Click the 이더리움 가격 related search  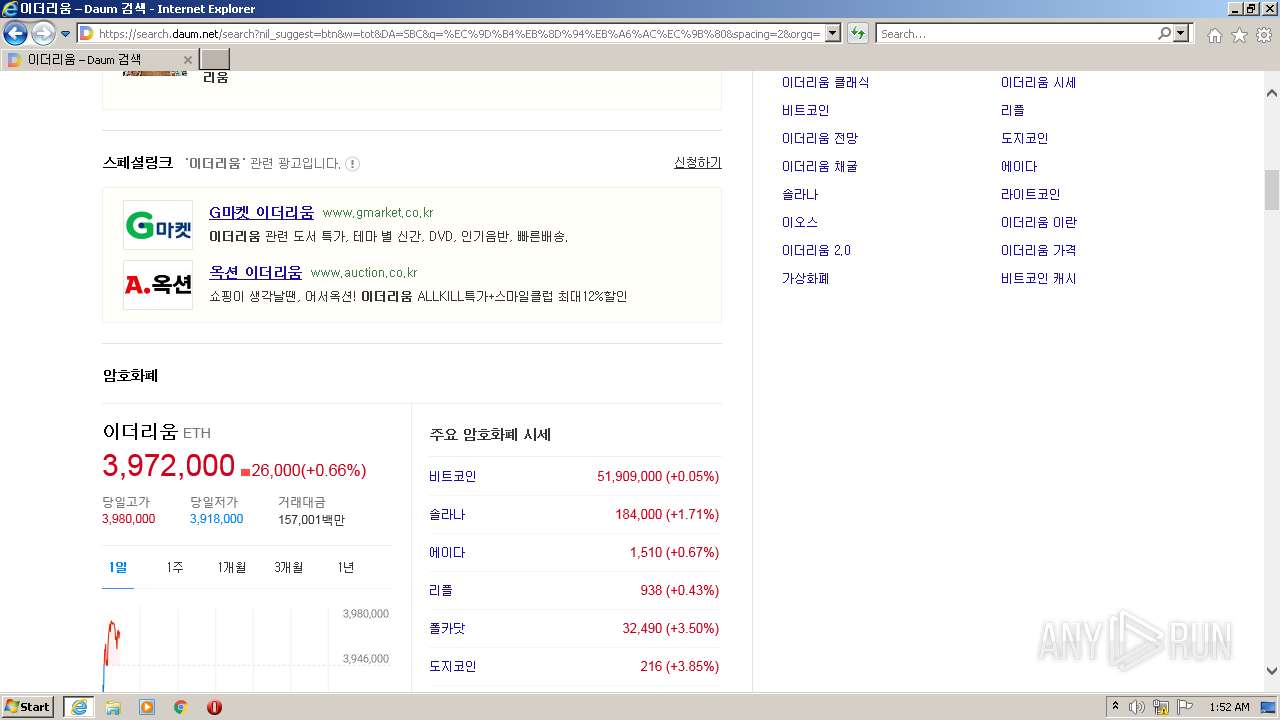coord(1038,250)
